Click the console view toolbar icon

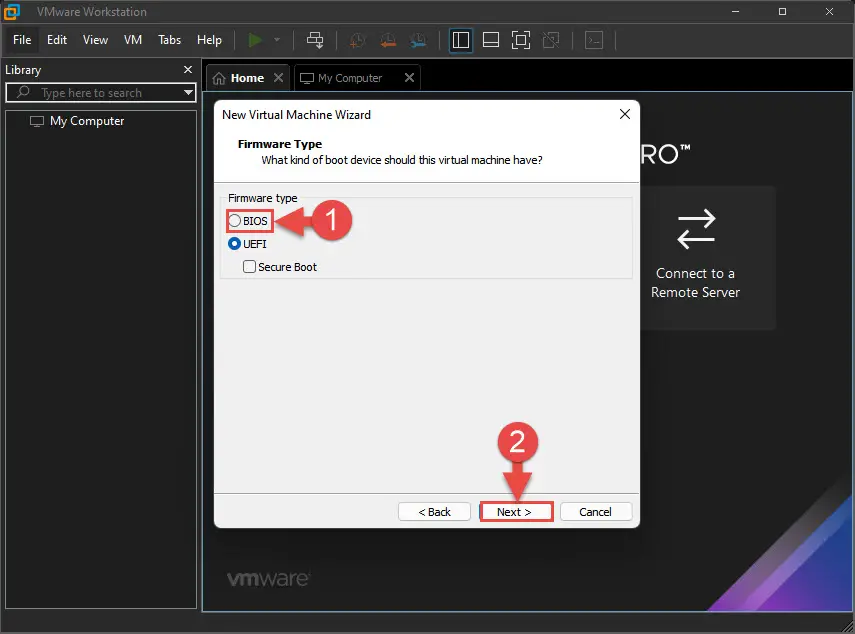[x=594, y=40]
